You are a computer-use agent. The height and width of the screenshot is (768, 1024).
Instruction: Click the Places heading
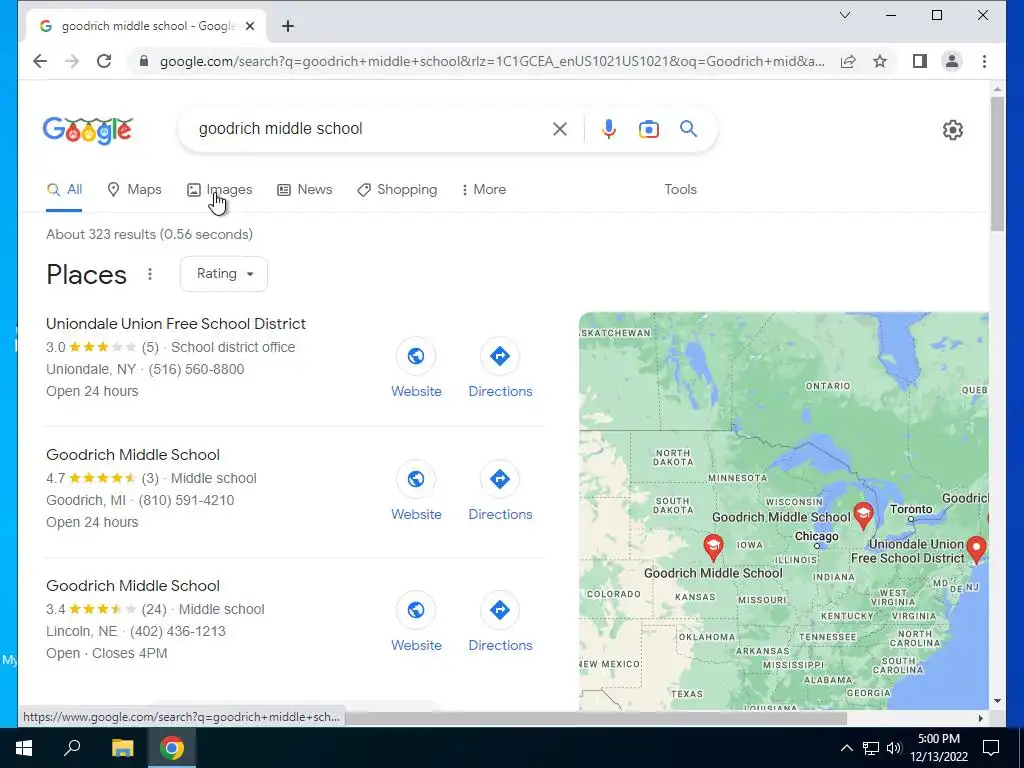[86, 275]
